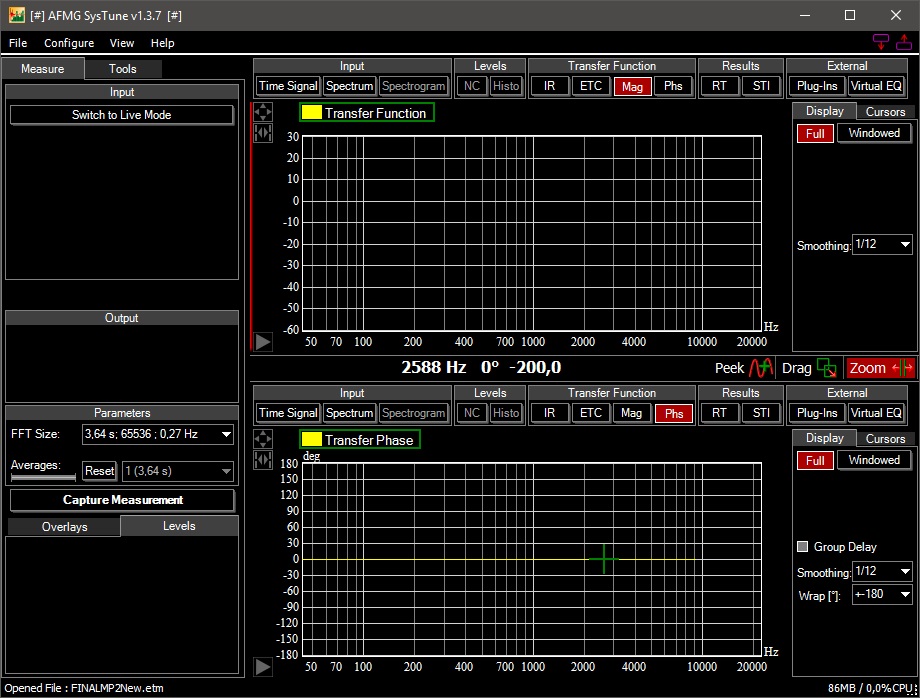Click the purple down-arrow icon in the menu bar
Image resolution: width=920 pixels, height=698 pixels.
coord(880,42)
